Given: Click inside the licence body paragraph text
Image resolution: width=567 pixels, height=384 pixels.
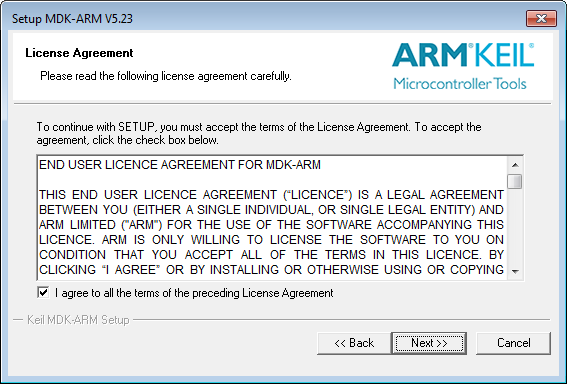Looking at the screenshot, I should click(x=271, y=232).
